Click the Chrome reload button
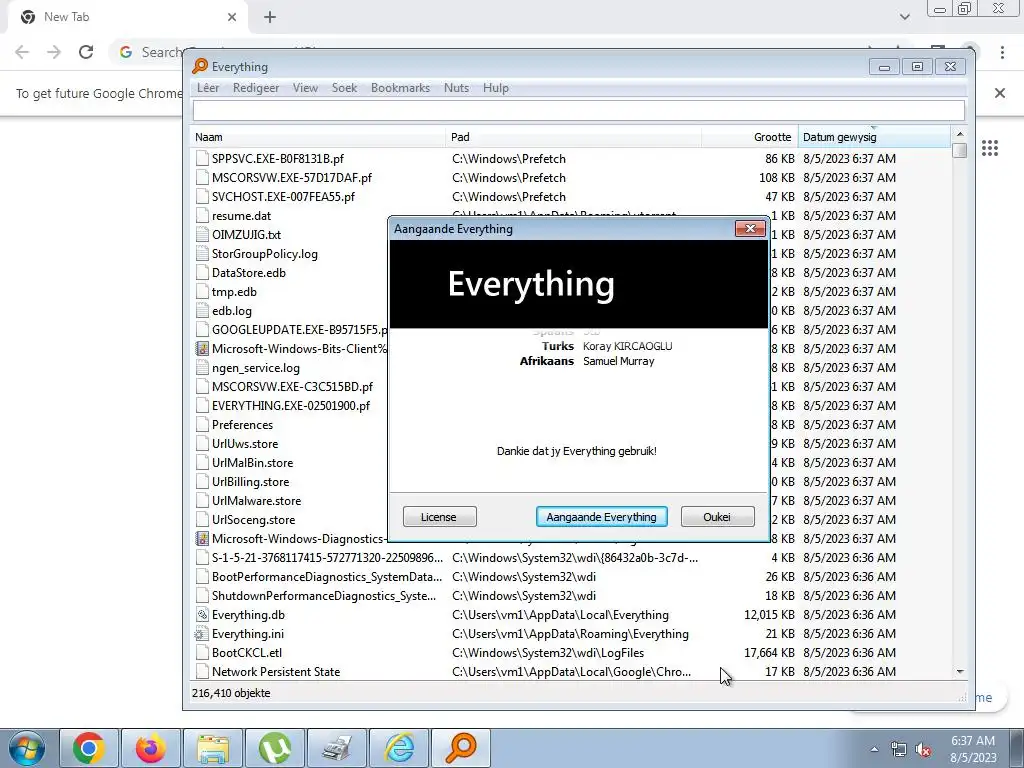 coord(86,52)
